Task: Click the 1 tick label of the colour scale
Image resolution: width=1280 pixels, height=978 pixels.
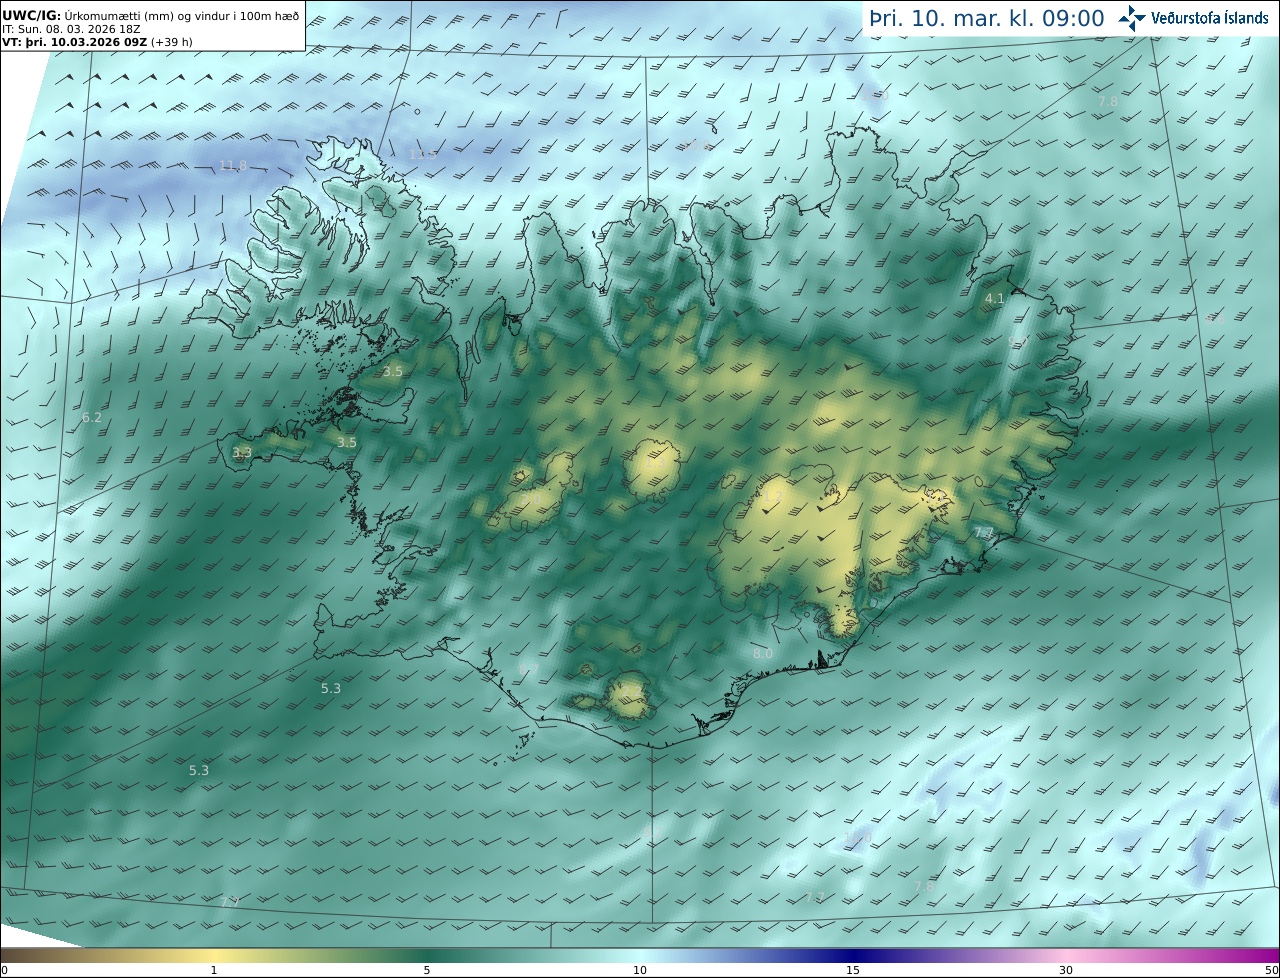Action: (213, 970)
